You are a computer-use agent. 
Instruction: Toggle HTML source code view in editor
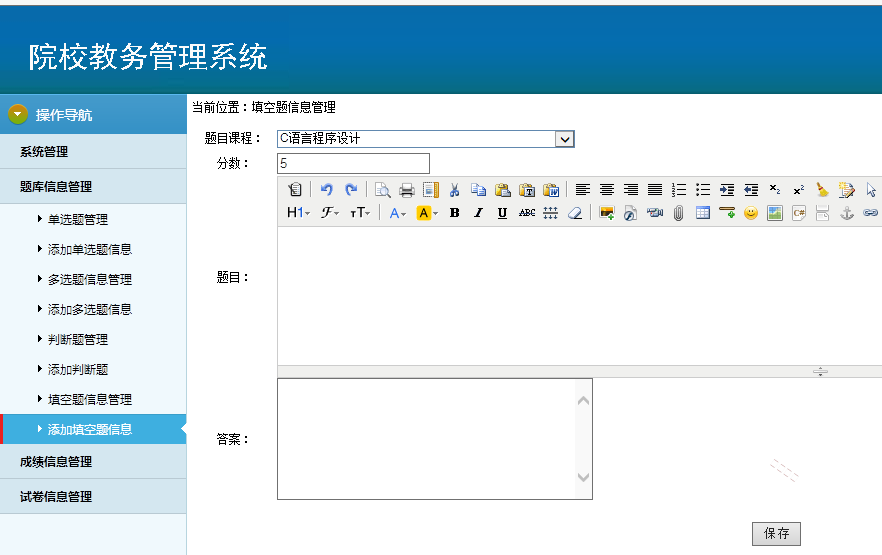[295, 189]
